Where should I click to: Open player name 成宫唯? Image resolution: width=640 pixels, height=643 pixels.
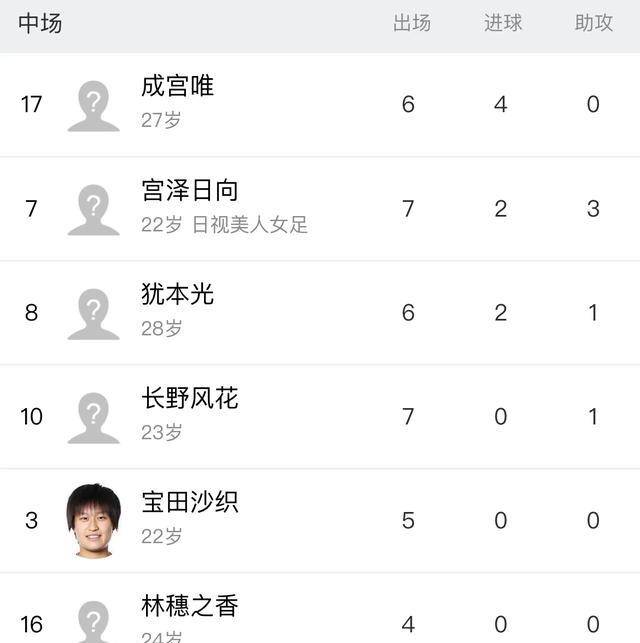[177, 86]
